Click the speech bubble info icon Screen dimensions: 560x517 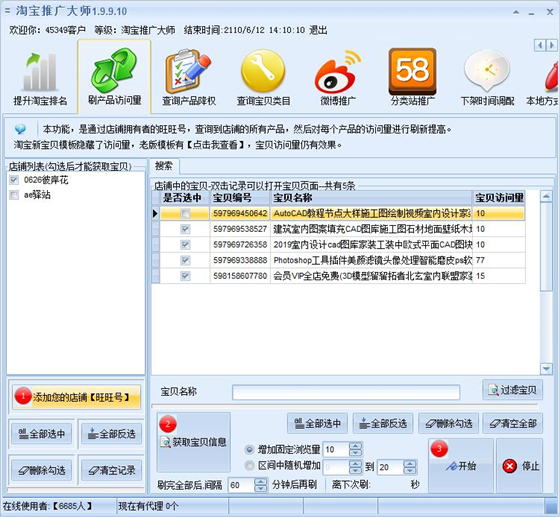click(20, 129)
